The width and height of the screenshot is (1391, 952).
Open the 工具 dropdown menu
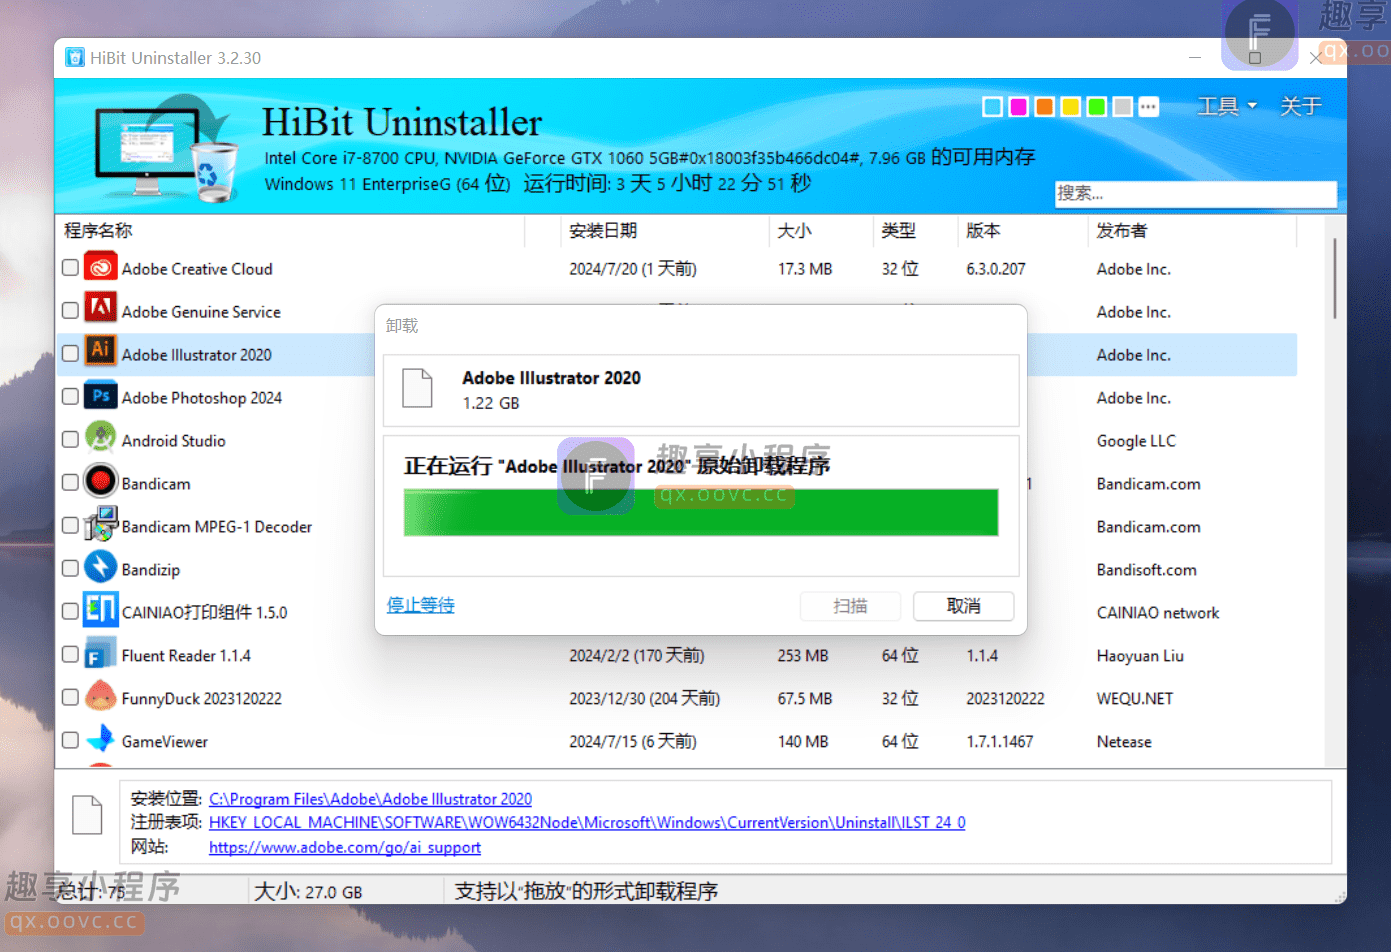pyautogui.click(x=1227, y=106)
